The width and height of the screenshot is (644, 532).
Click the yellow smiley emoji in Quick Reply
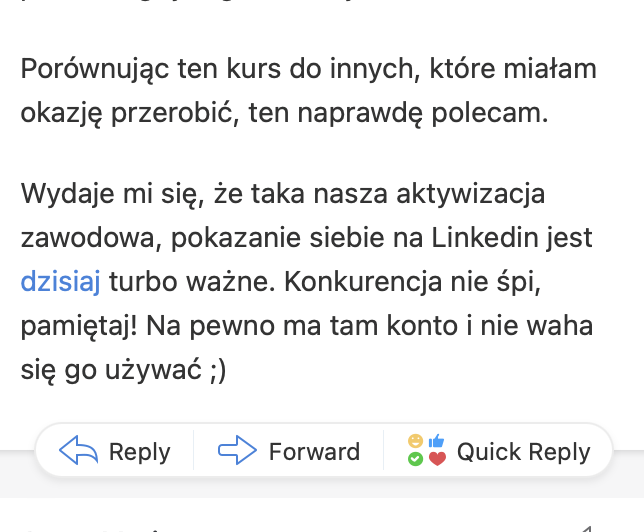415,442
